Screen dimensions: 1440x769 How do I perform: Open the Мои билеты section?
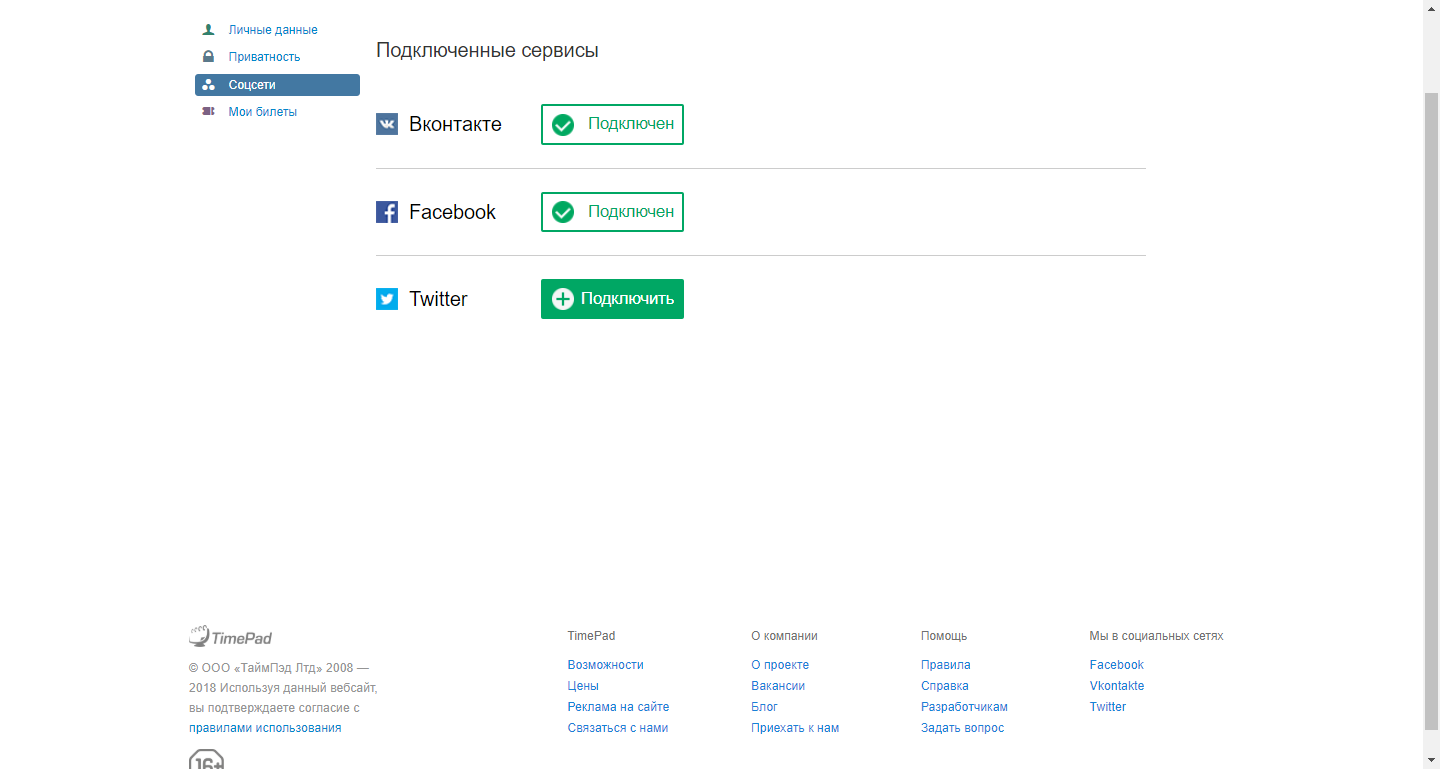263,111
